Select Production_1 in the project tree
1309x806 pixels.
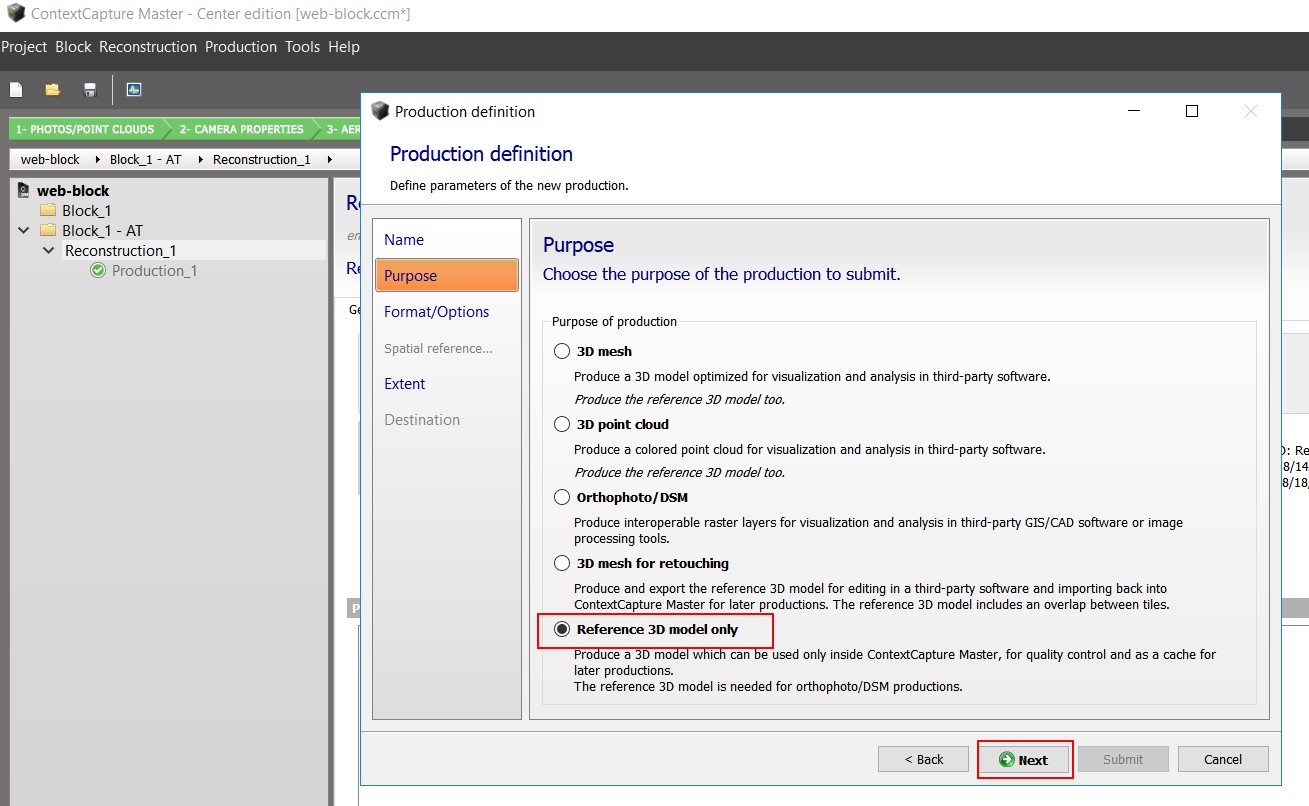point(154,270)
